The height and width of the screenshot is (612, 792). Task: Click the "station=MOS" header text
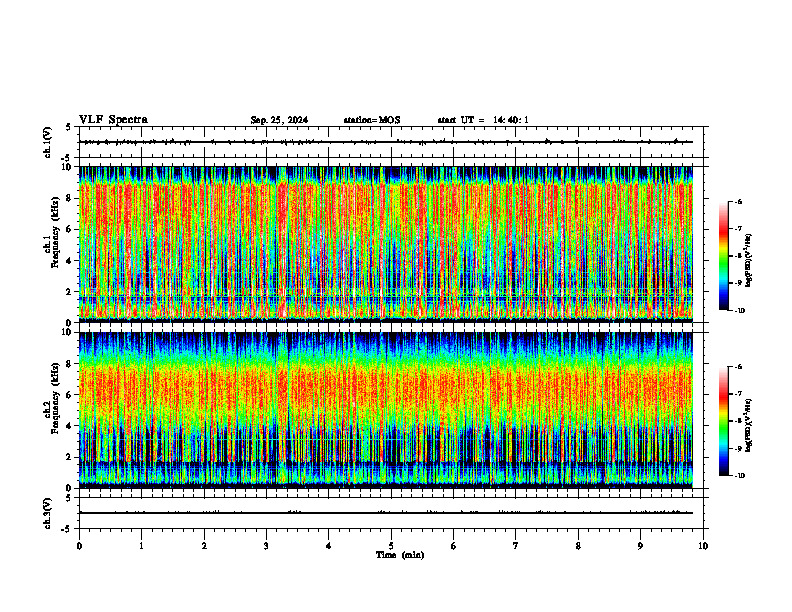pyautogui.click(x=372, y=120)
